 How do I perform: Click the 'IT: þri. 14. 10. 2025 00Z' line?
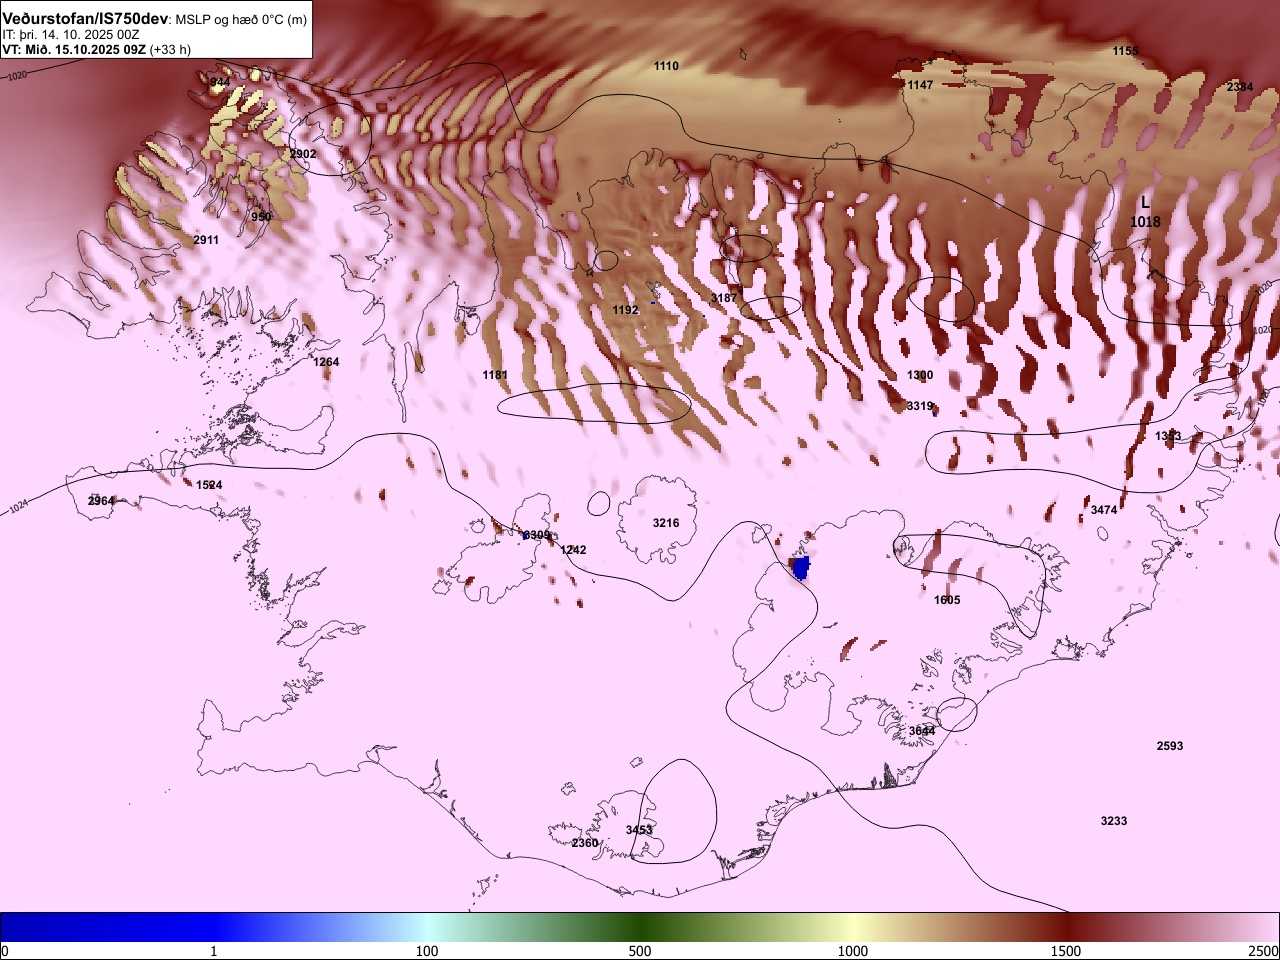click(x=70, y=34)
